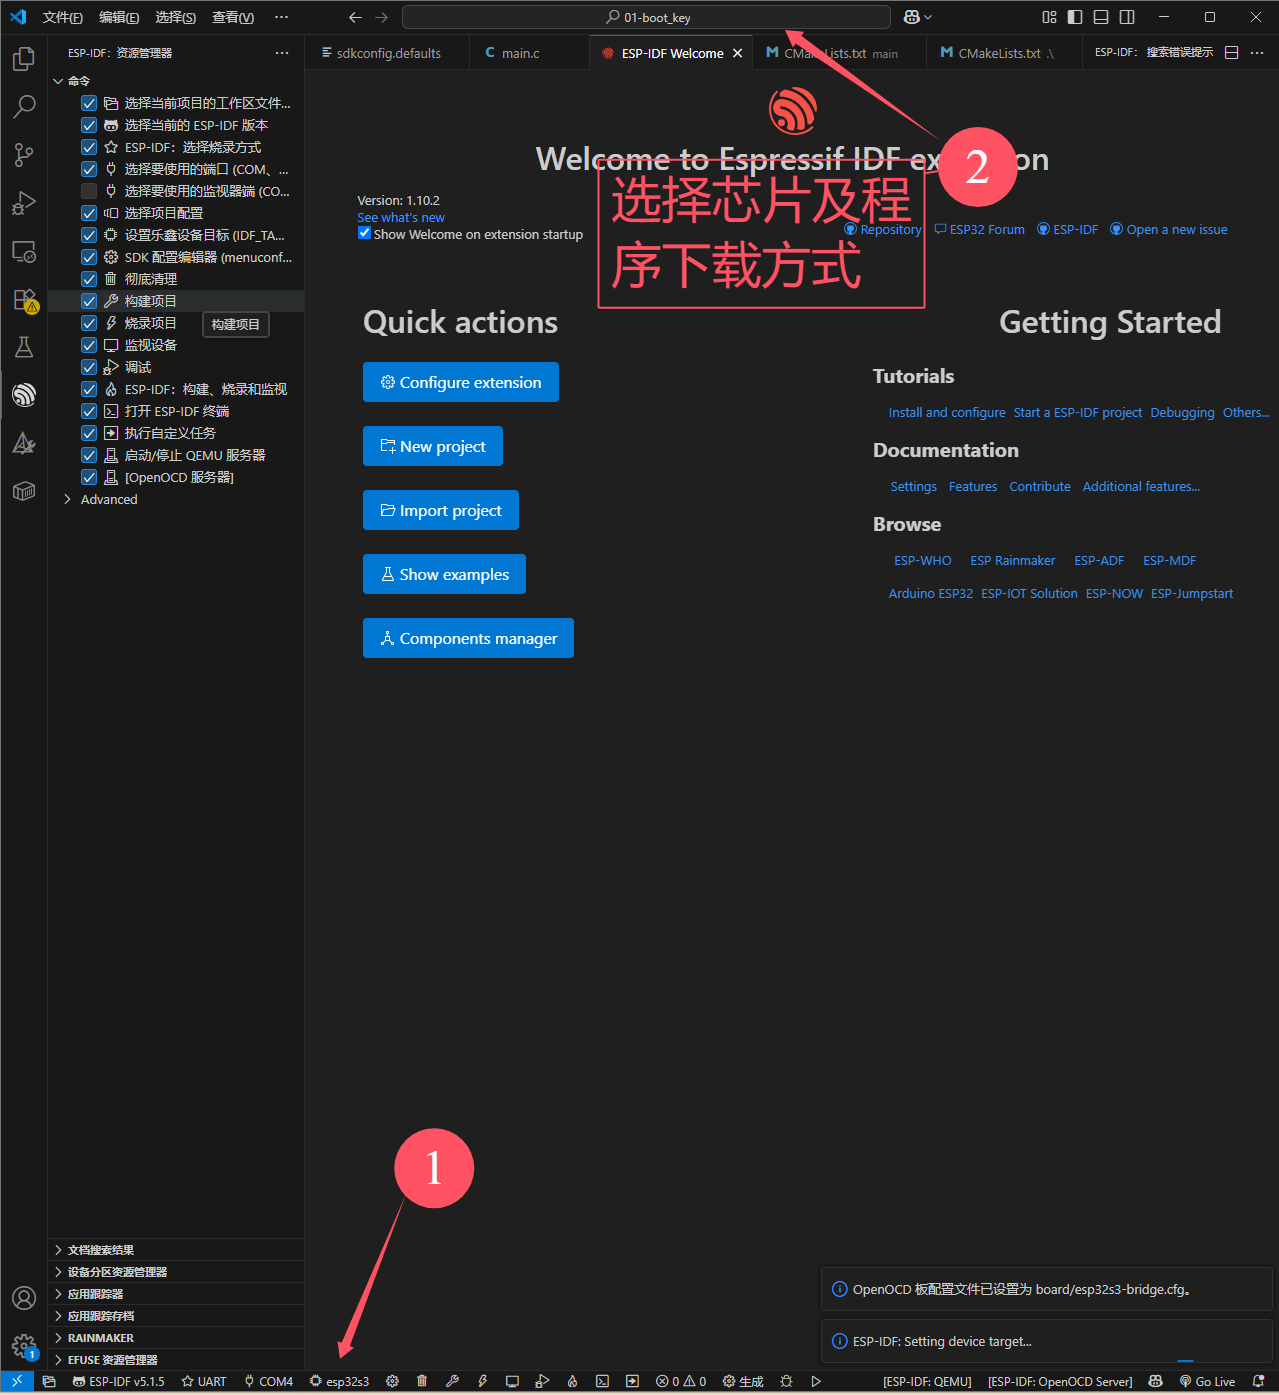Click the COM4 port in the status bar
Screen dimensions: 1279x1395
(x=268, y=1381)
